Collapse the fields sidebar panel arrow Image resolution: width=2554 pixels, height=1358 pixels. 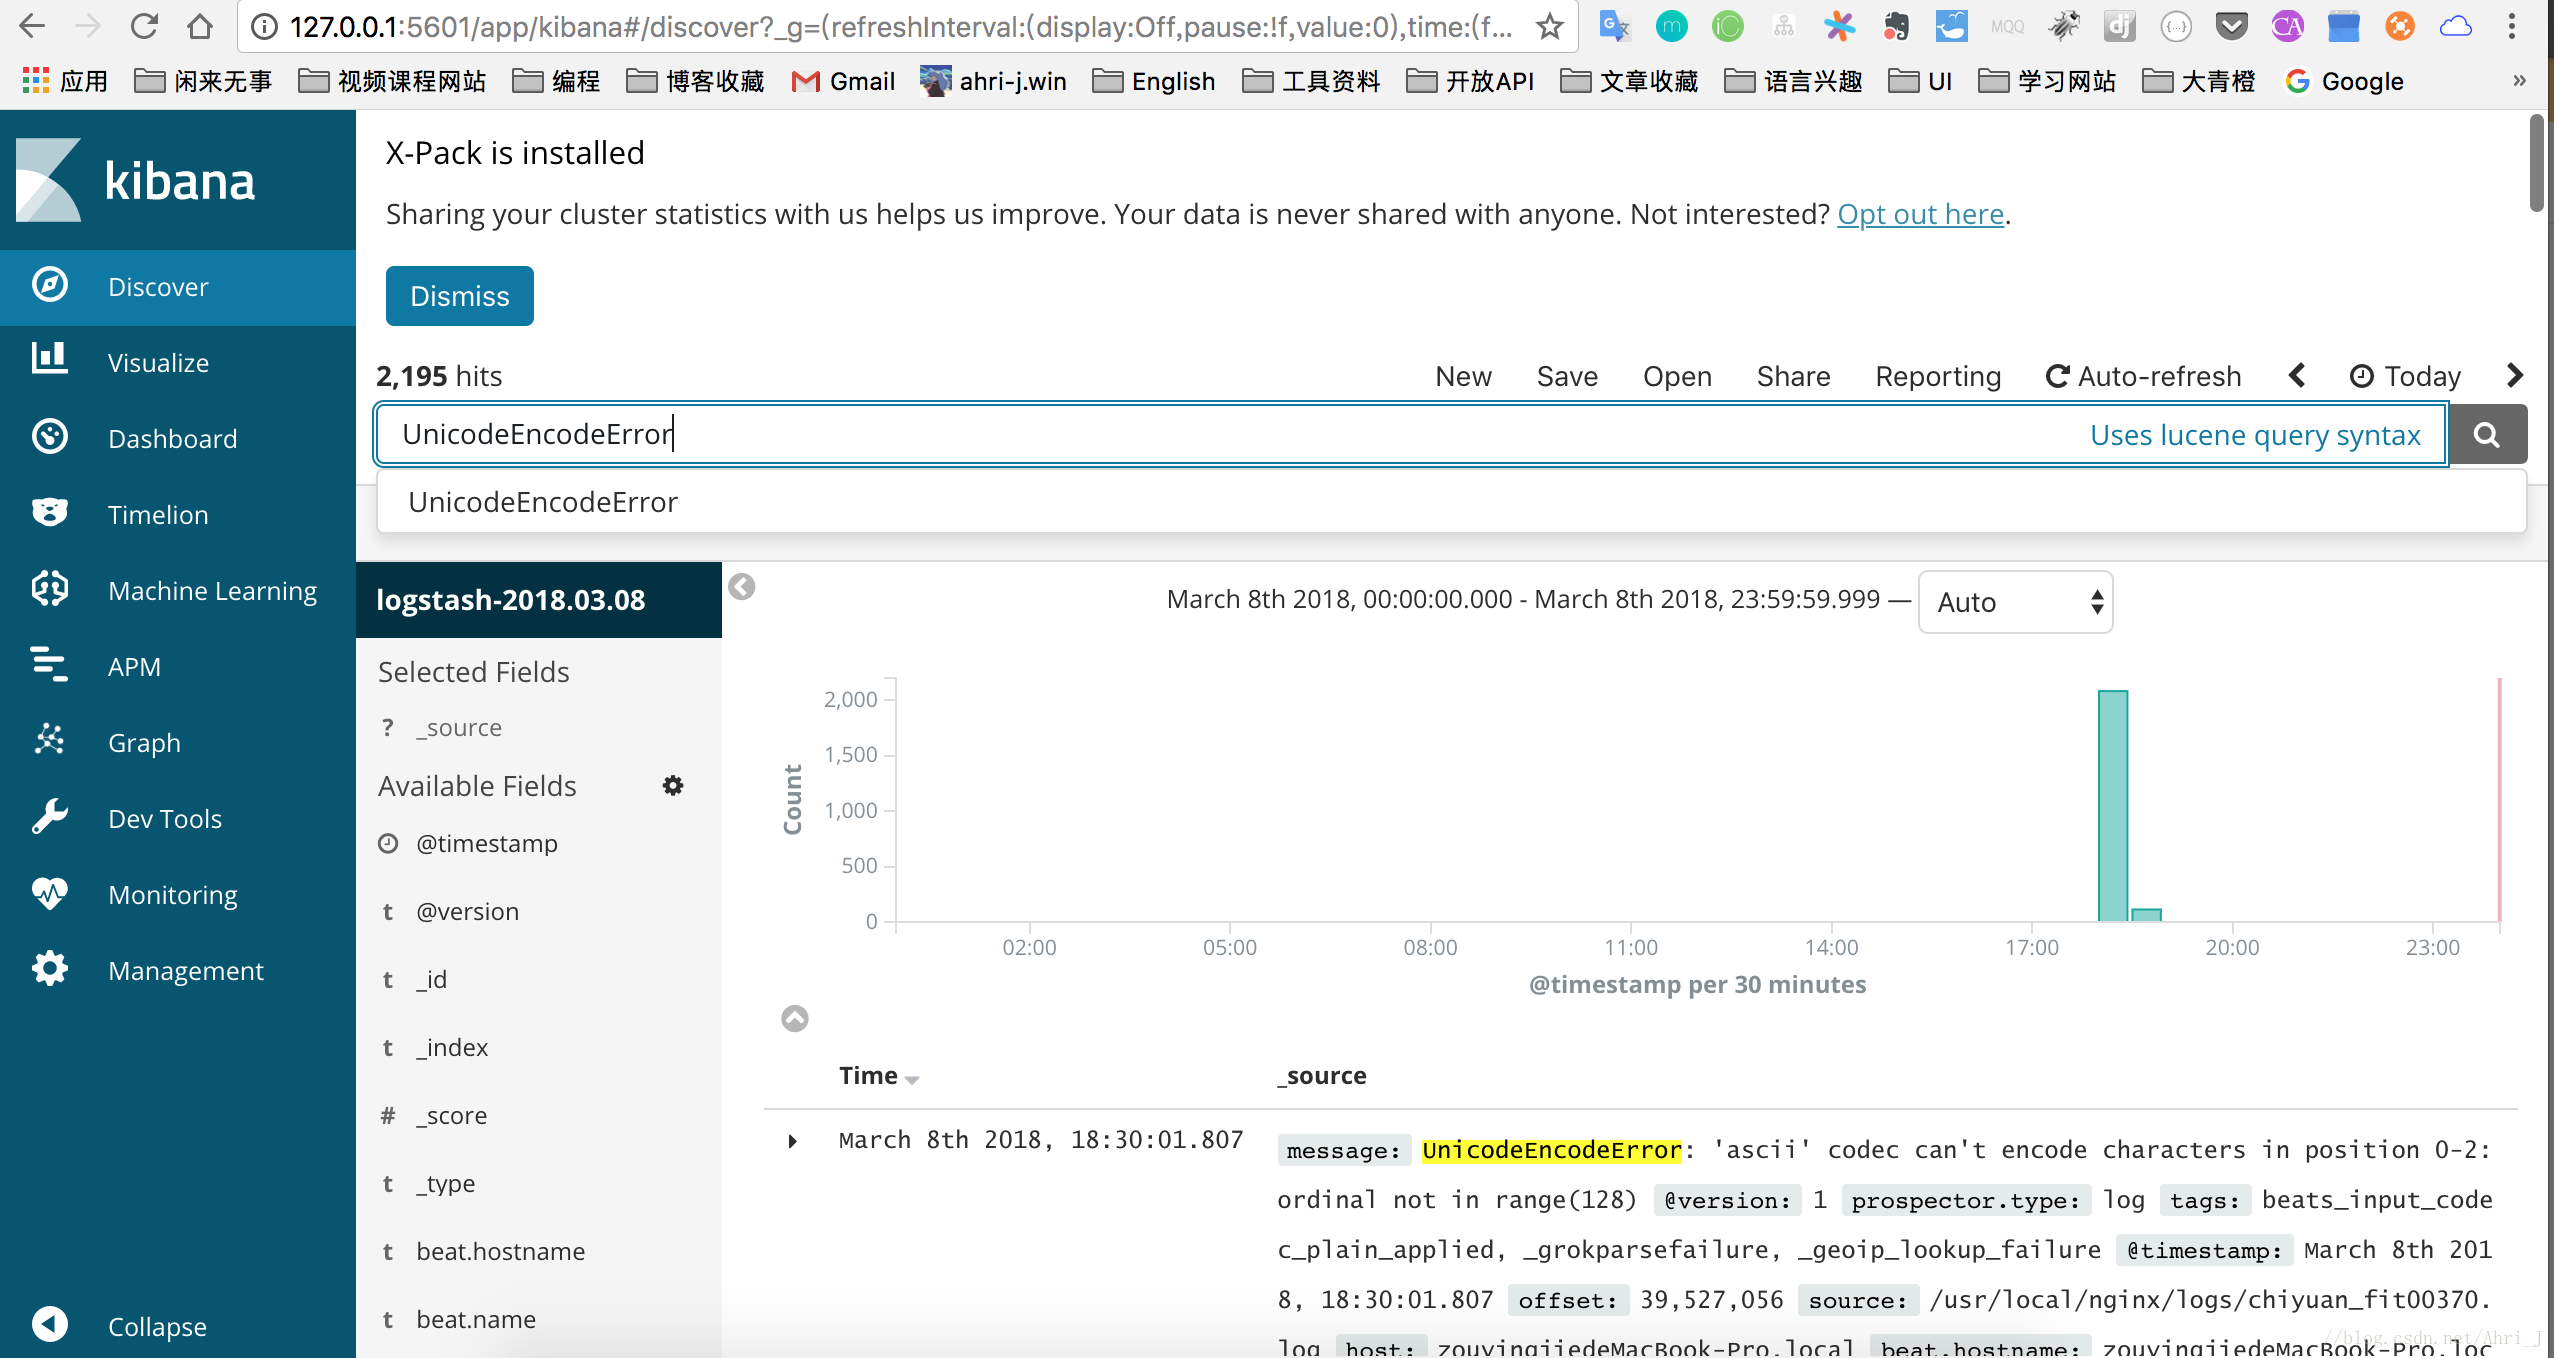742,586
